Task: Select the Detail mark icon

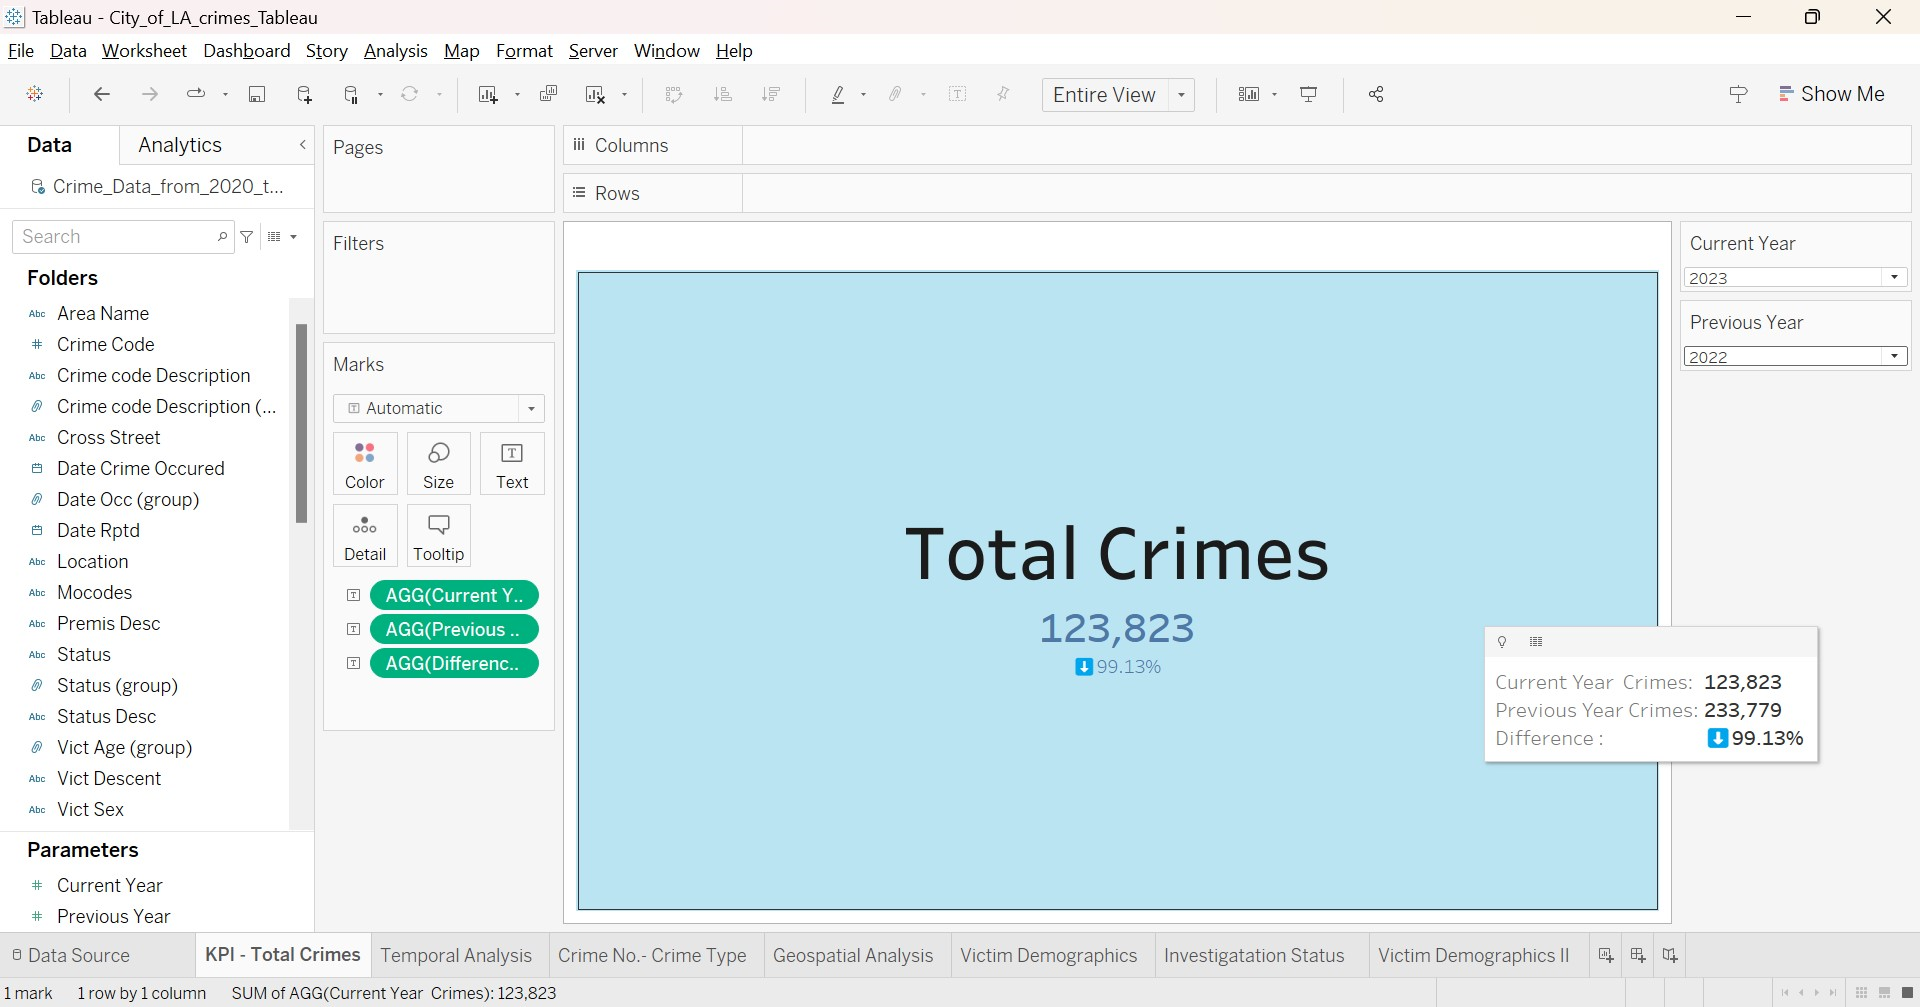Action: coord(364,535)
